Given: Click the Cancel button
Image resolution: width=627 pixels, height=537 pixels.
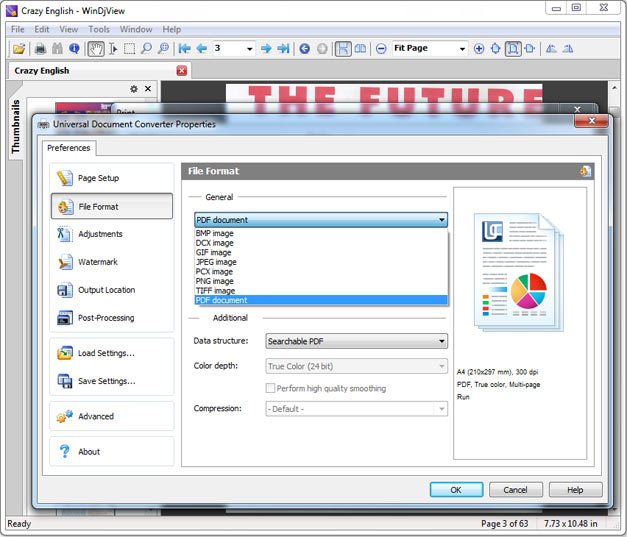Looking at the screenshot, I should point(515,490).
